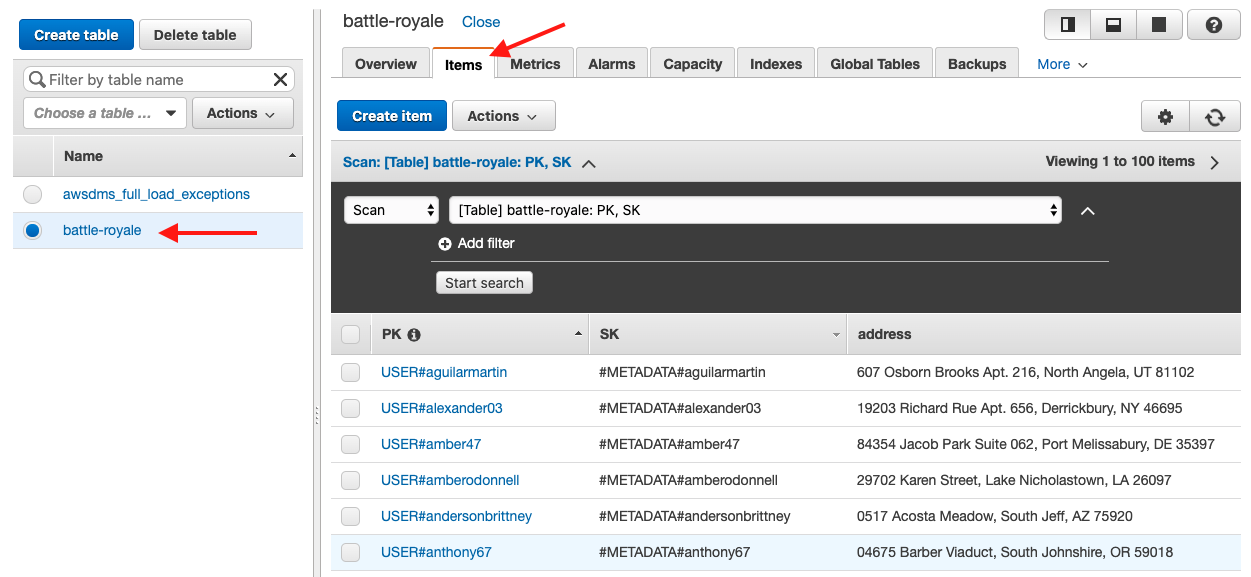Focus the Filter by table name field
The height and width of the screenshot is (577, 1251).
point(158,80)
